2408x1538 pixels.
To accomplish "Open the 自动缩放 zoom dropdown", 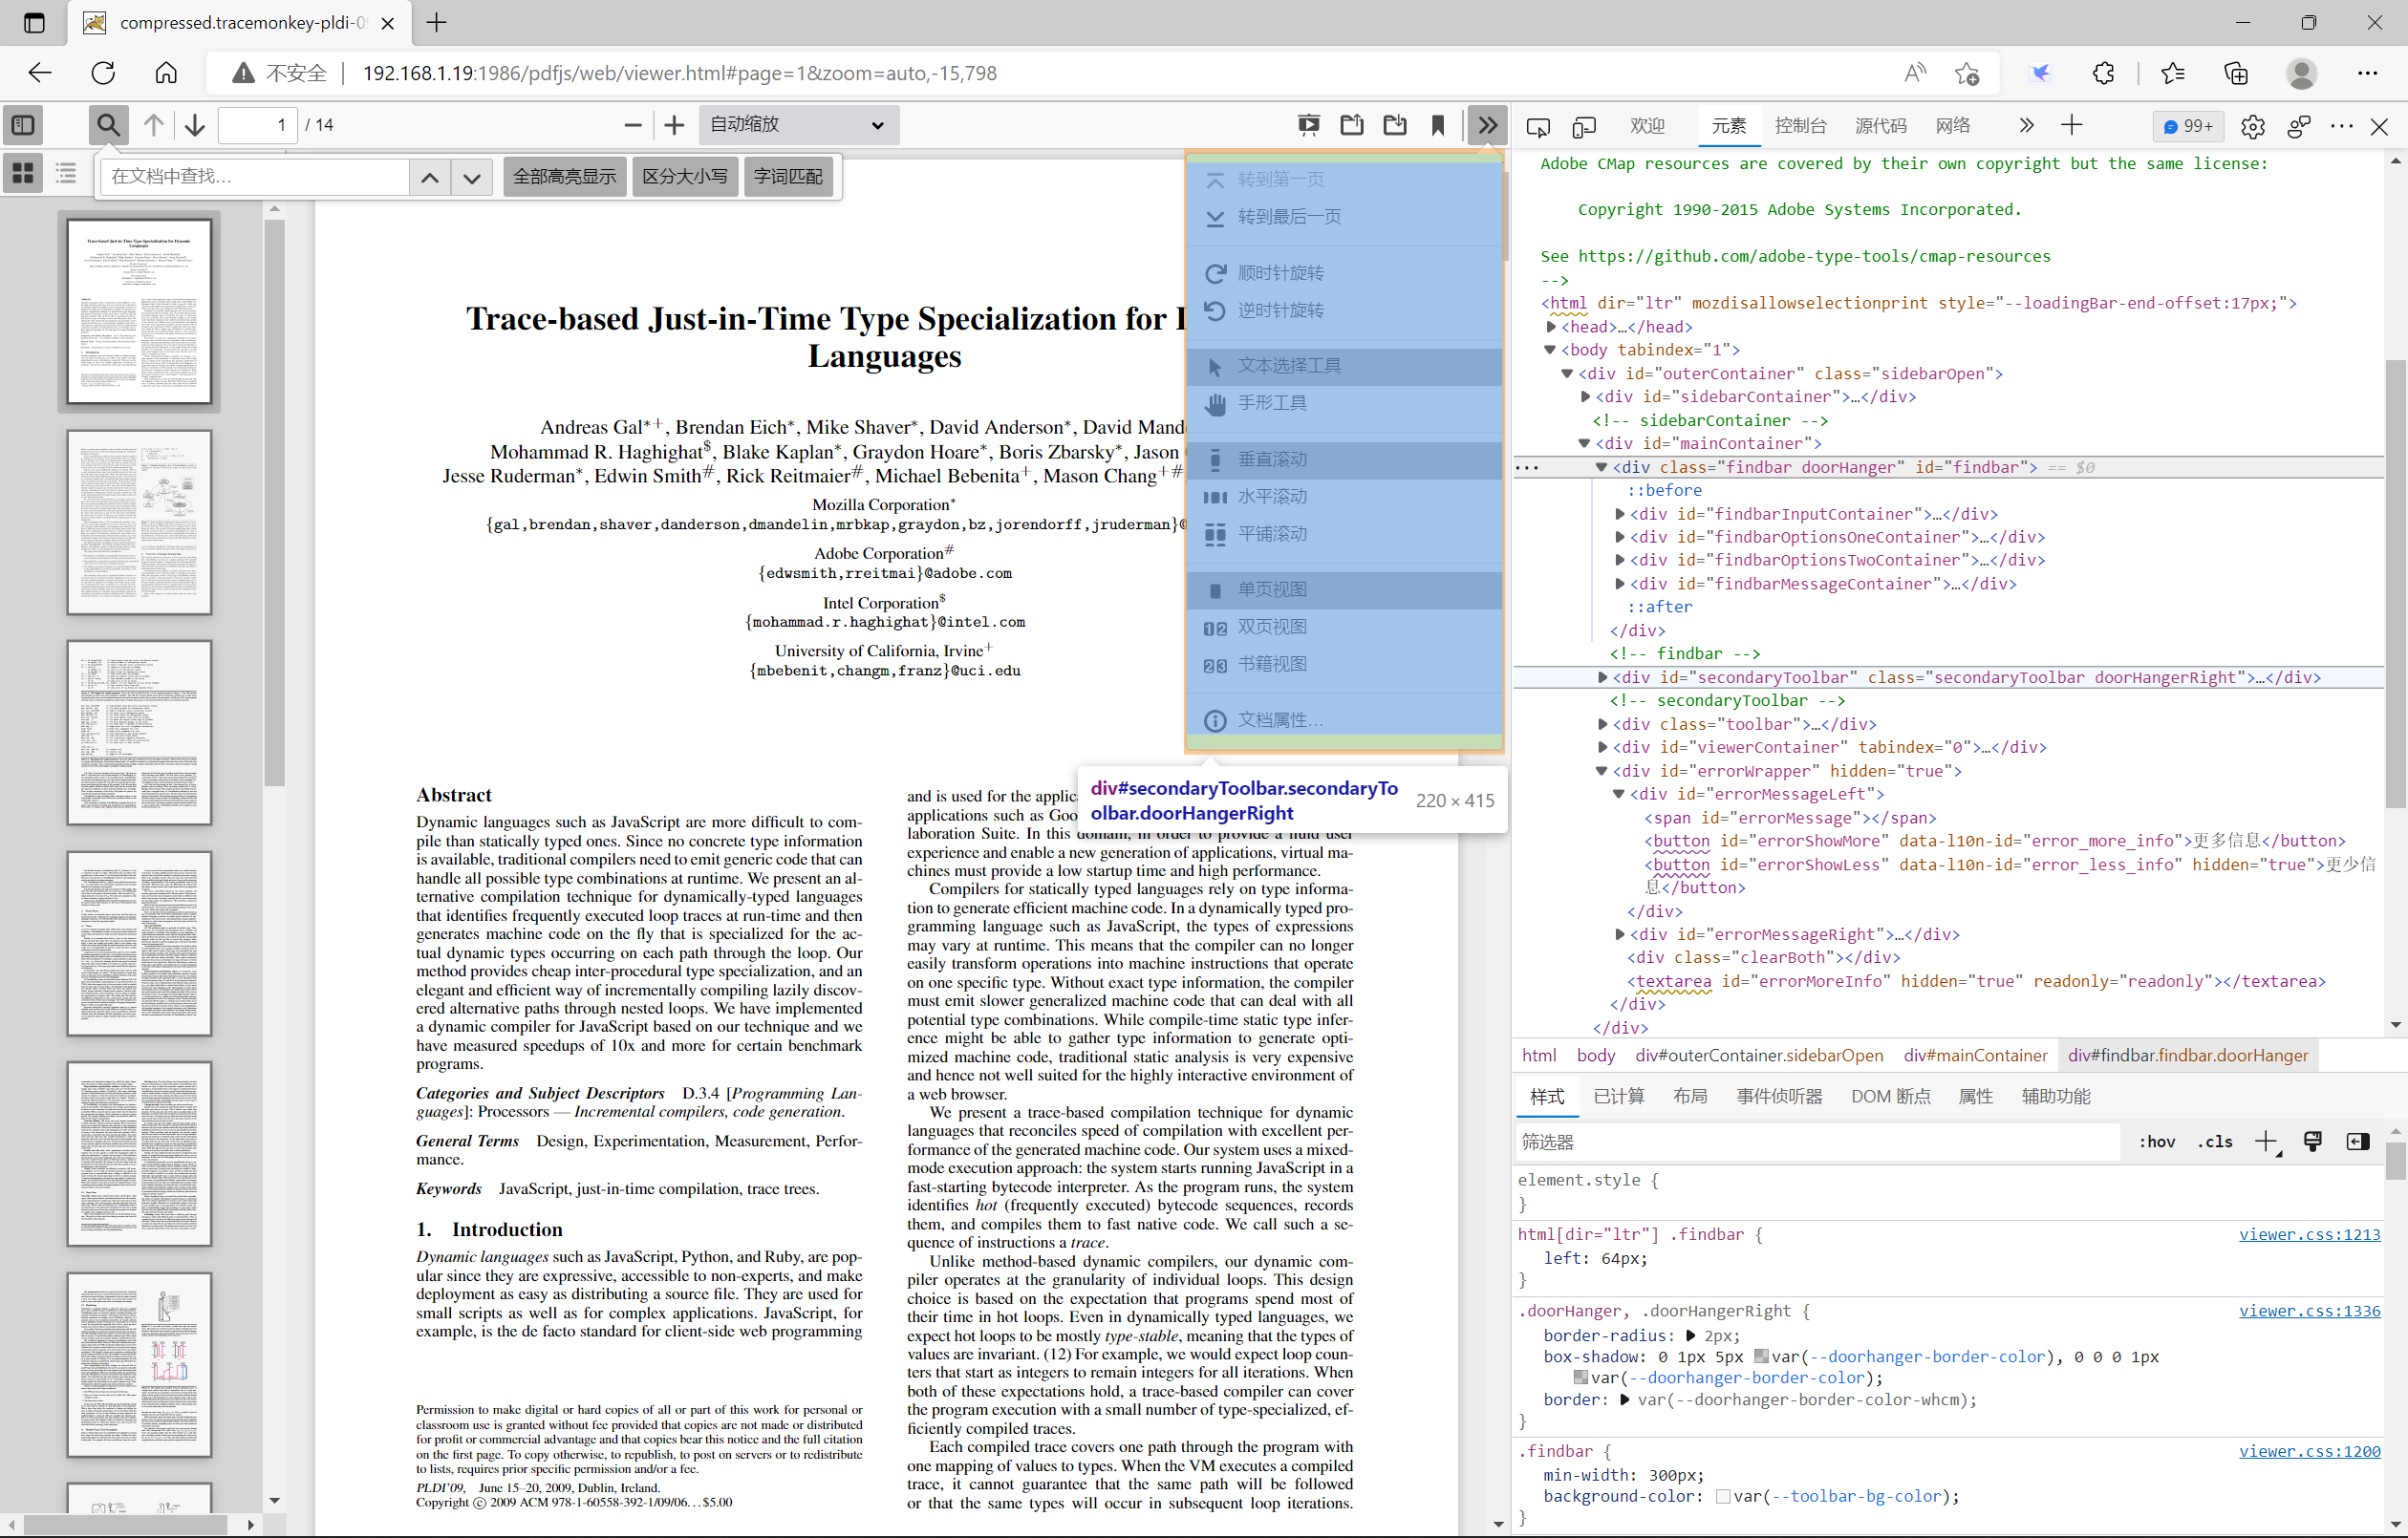I will (x=797, y=125).
